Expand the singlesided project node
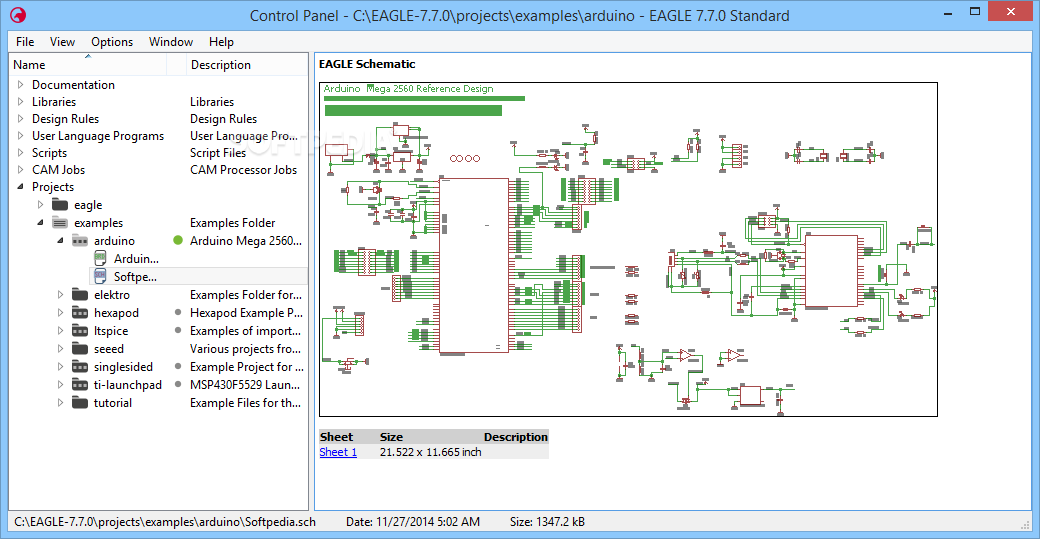This screenshot has height=539, width=1040. click(60, 366)
